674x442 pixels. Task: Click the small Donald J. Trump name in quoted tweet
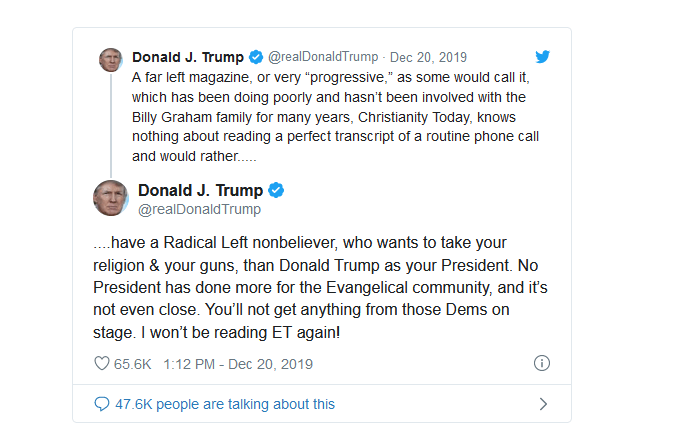tap(189, 57)
